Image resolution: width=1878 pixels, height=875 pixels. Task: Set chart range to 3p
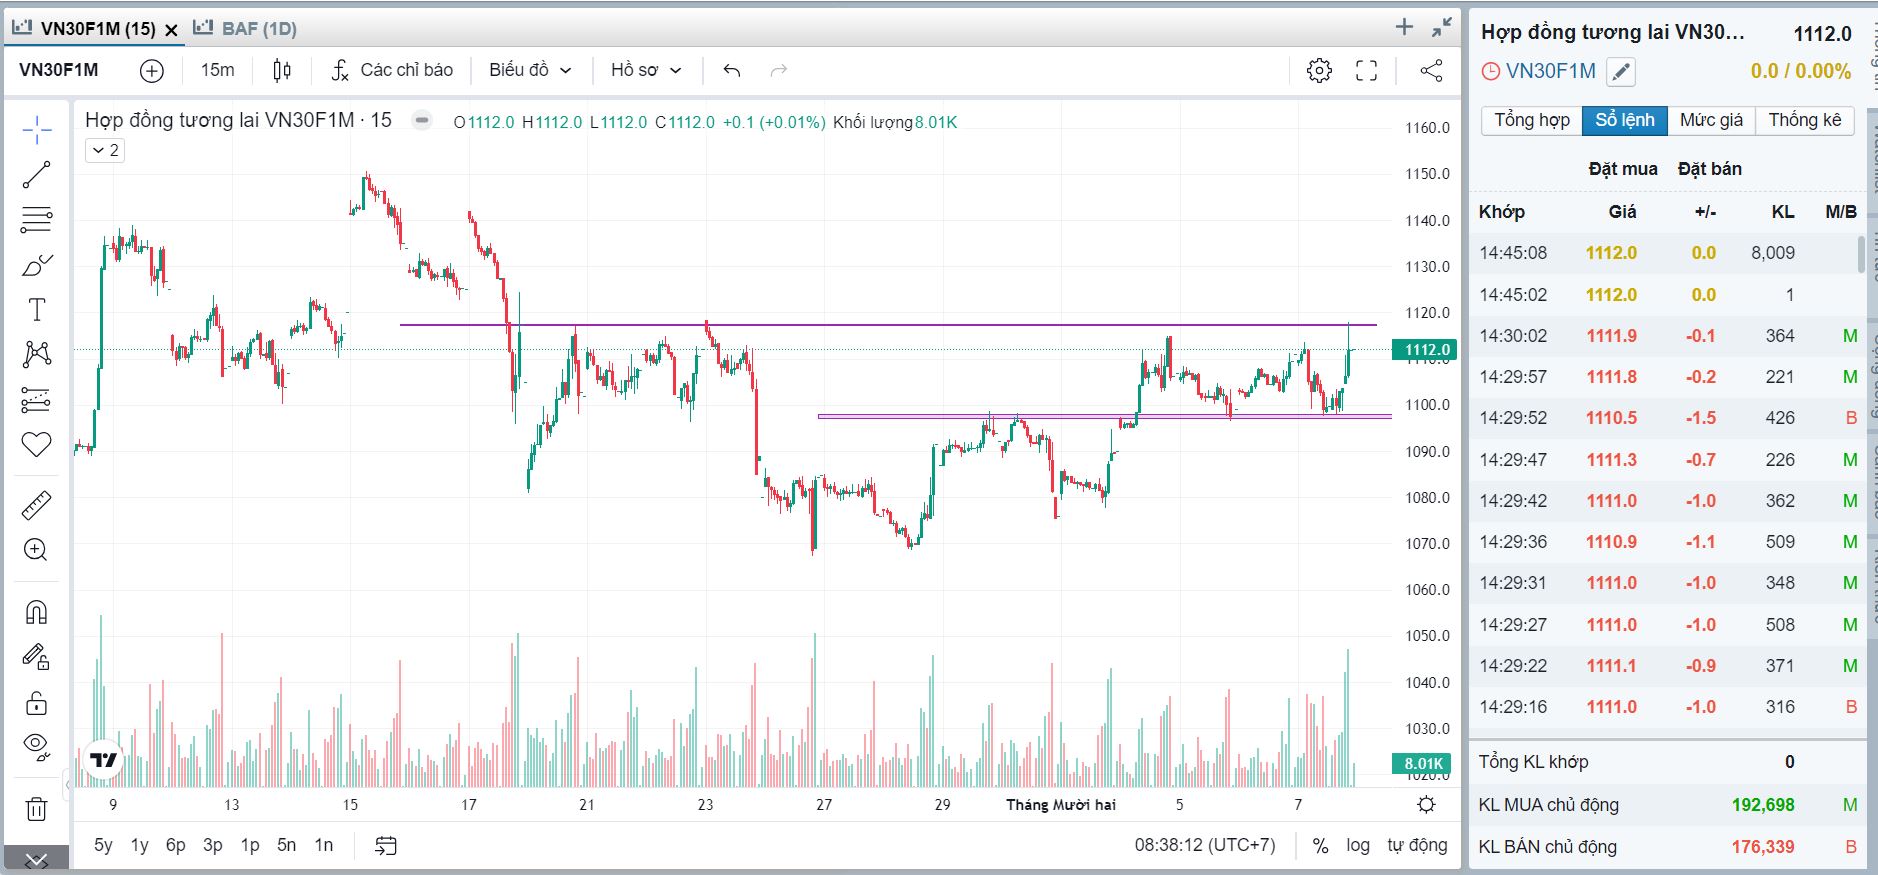(213, 845)
